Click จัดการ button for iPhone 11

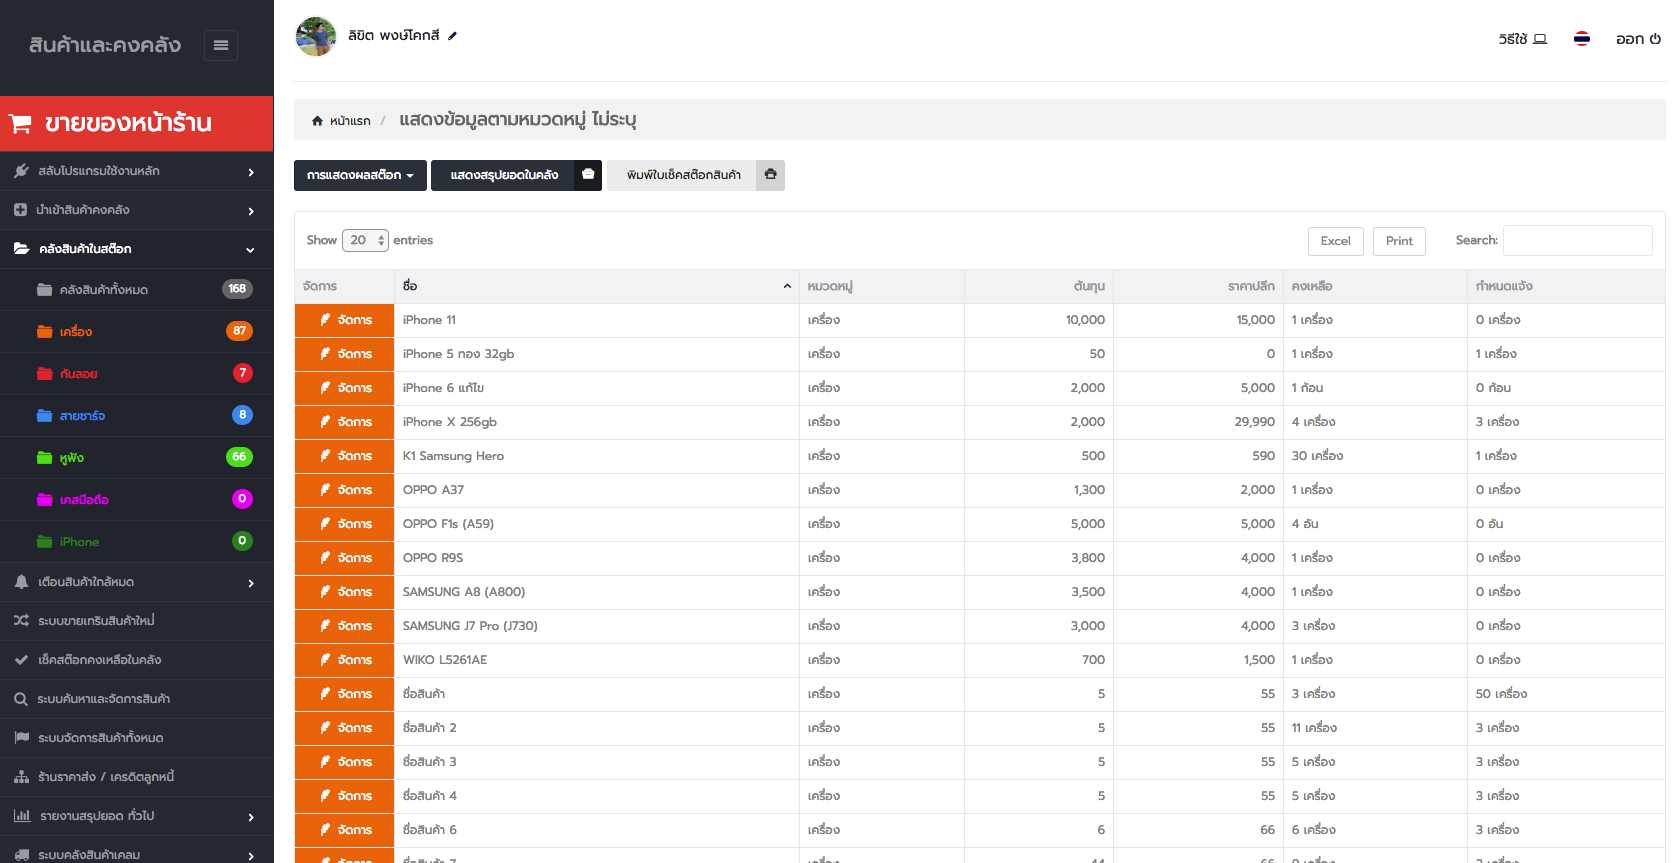(x=345, y=320)
